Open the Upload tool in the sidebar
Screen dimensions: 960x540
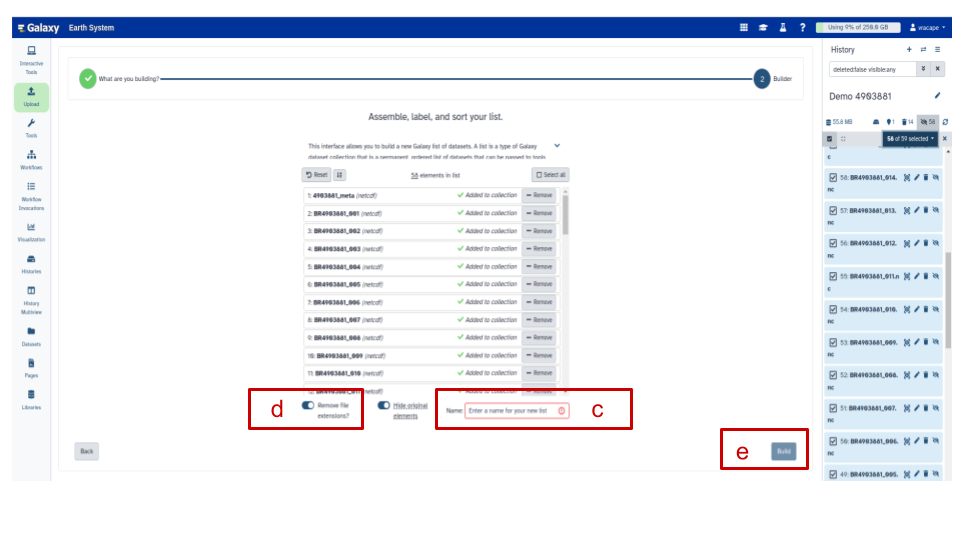31,96
